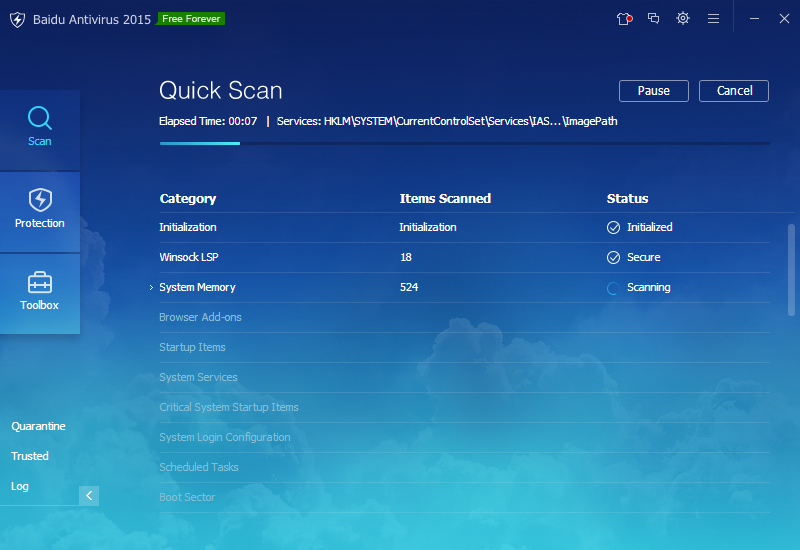Screen dimensions: 800x550
Task: Click the Services registry path text
Action: 447,121
